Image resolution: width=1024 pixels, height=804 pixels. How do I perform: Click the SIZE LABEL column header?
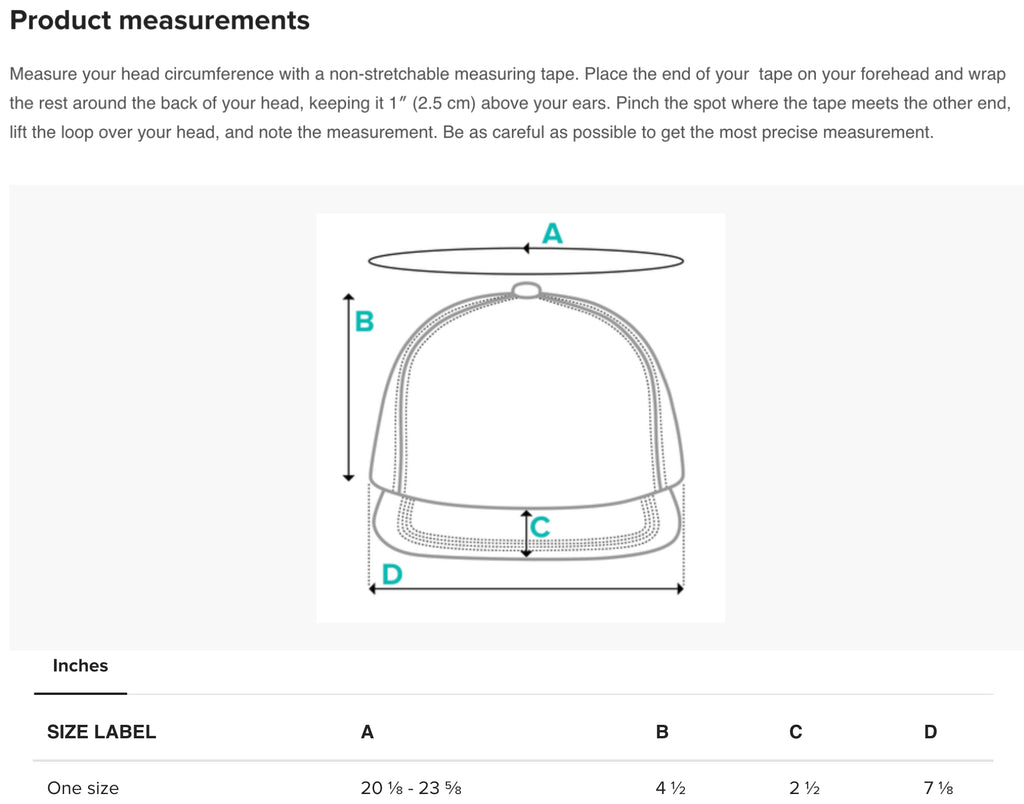click(101, 732)
